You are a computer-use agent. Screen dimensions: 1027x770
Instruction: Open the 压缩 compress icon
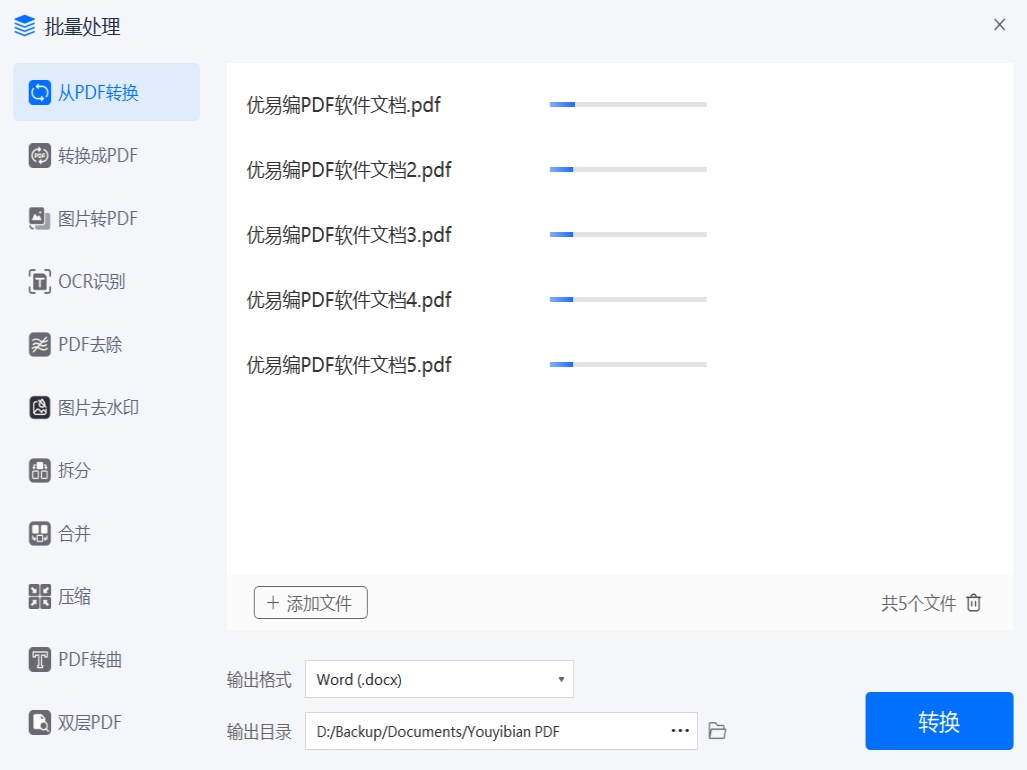tap(40, 597)
